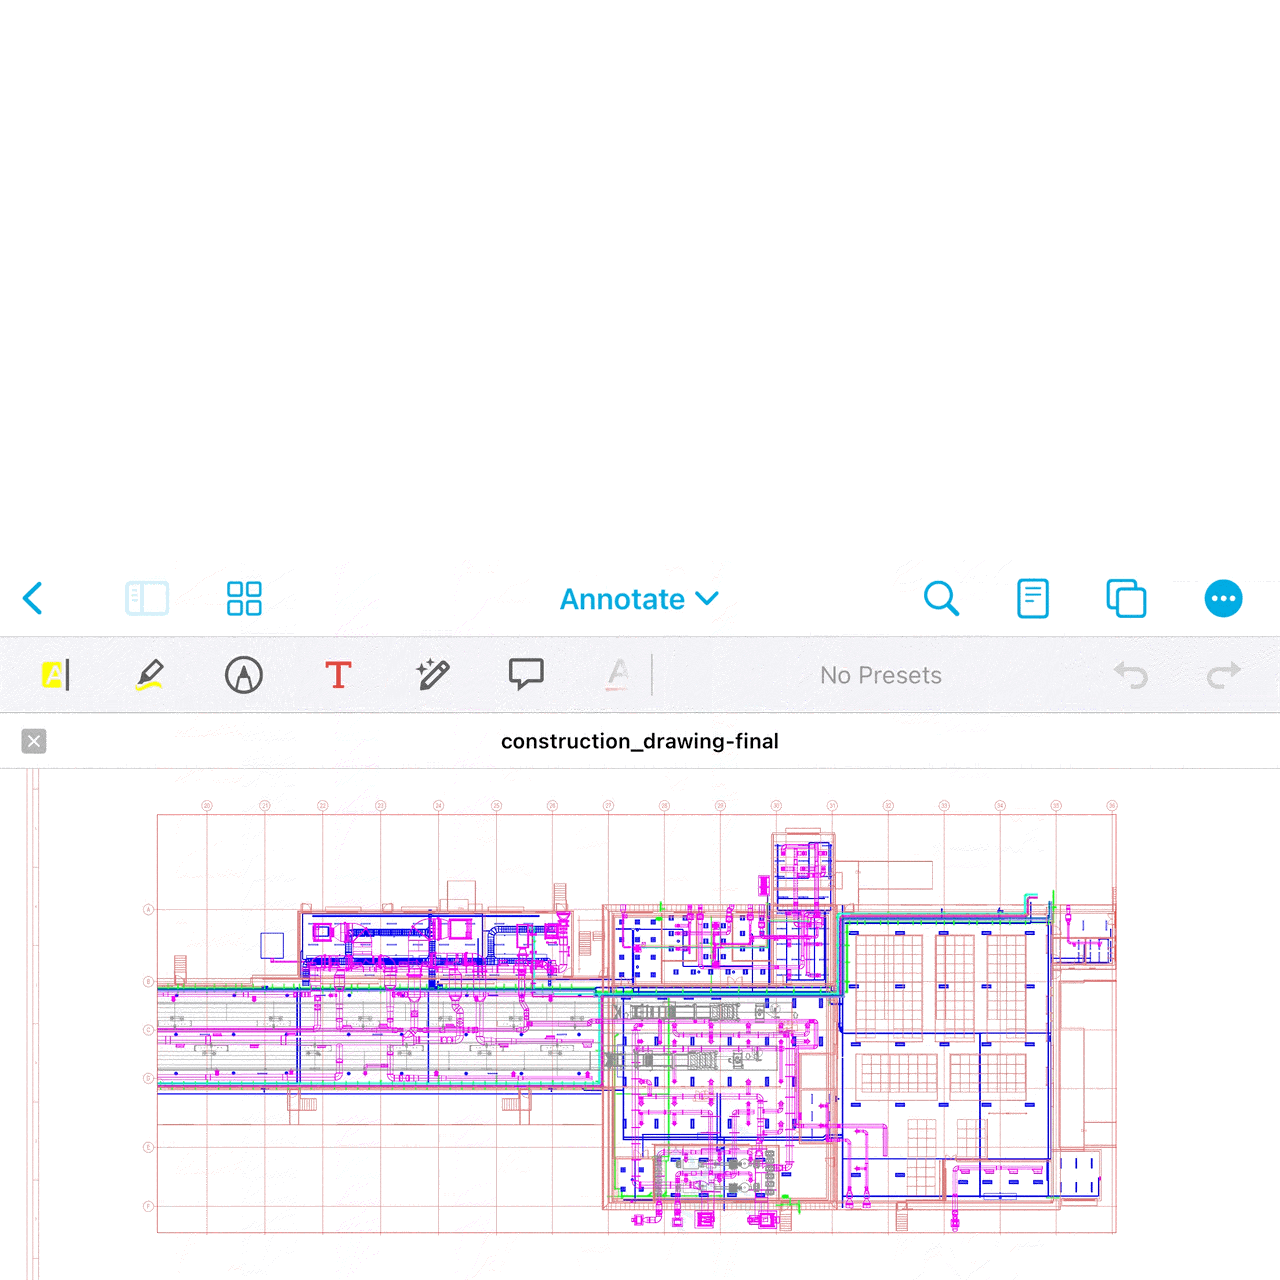Select the yellow text highlight tool

(x=55, y=675)
